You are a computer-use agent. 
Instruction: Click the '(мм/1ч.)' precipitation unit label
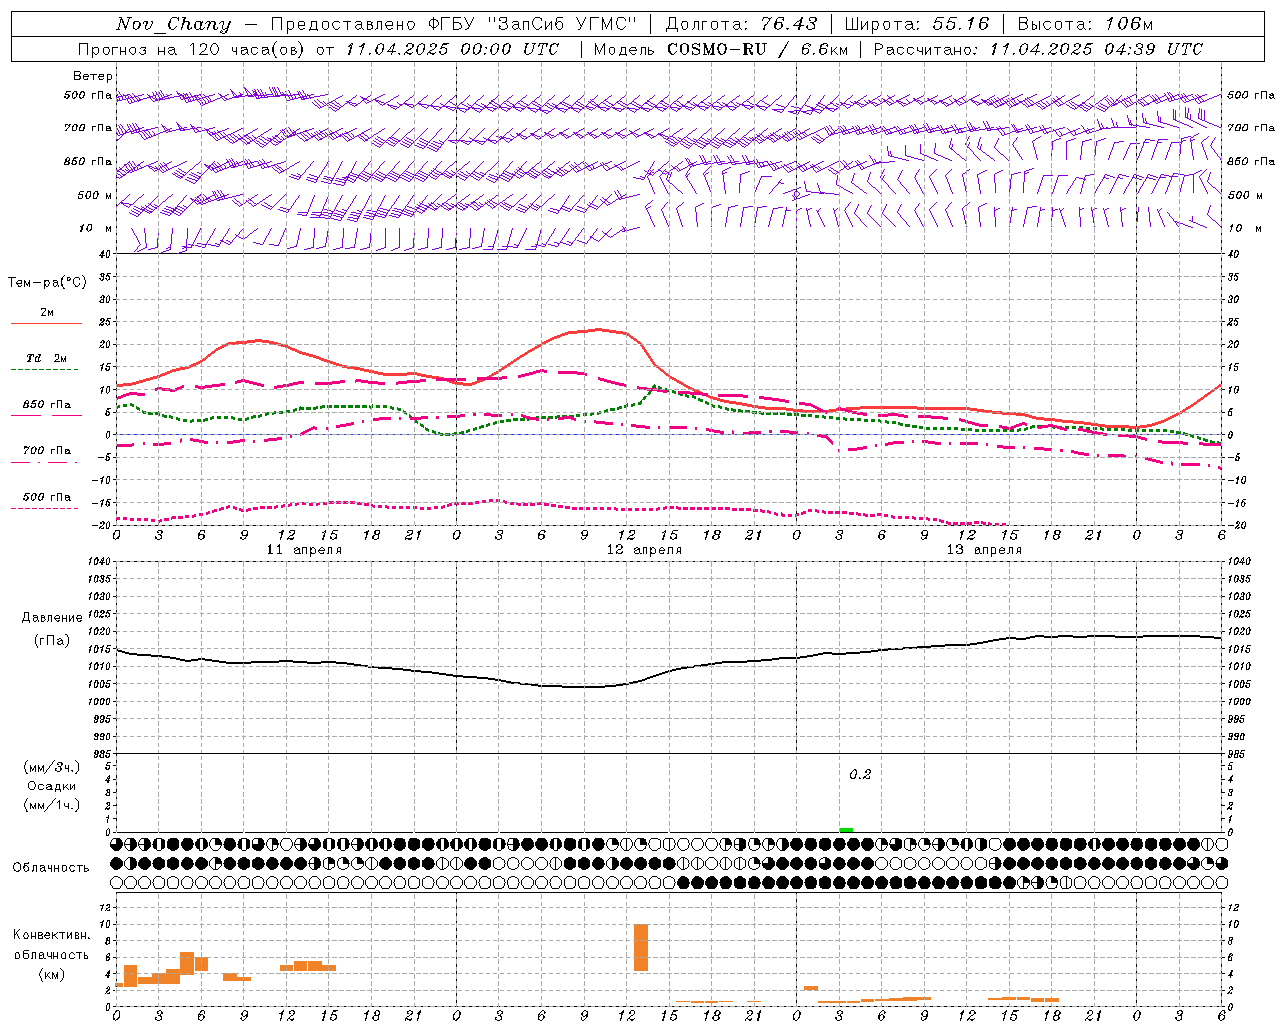click(x=52, y=805)
